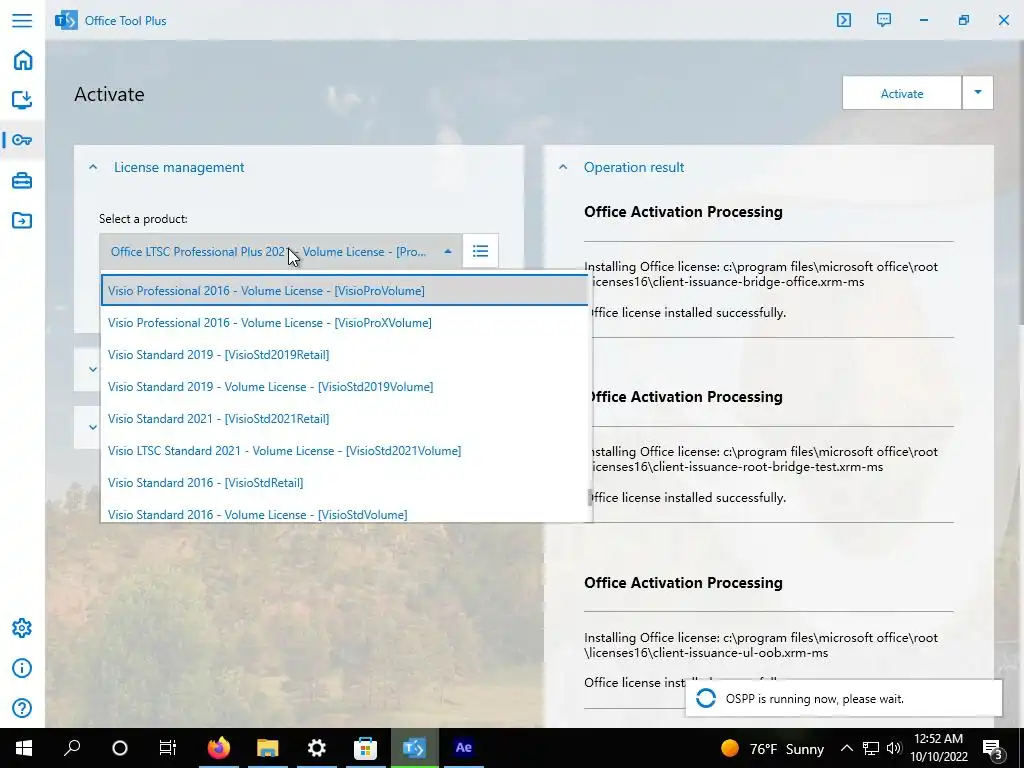The width and height of the screenshot is (1024, 768).
Task: Open the Deploy download icon in sidebar
Action: [22, 100]
